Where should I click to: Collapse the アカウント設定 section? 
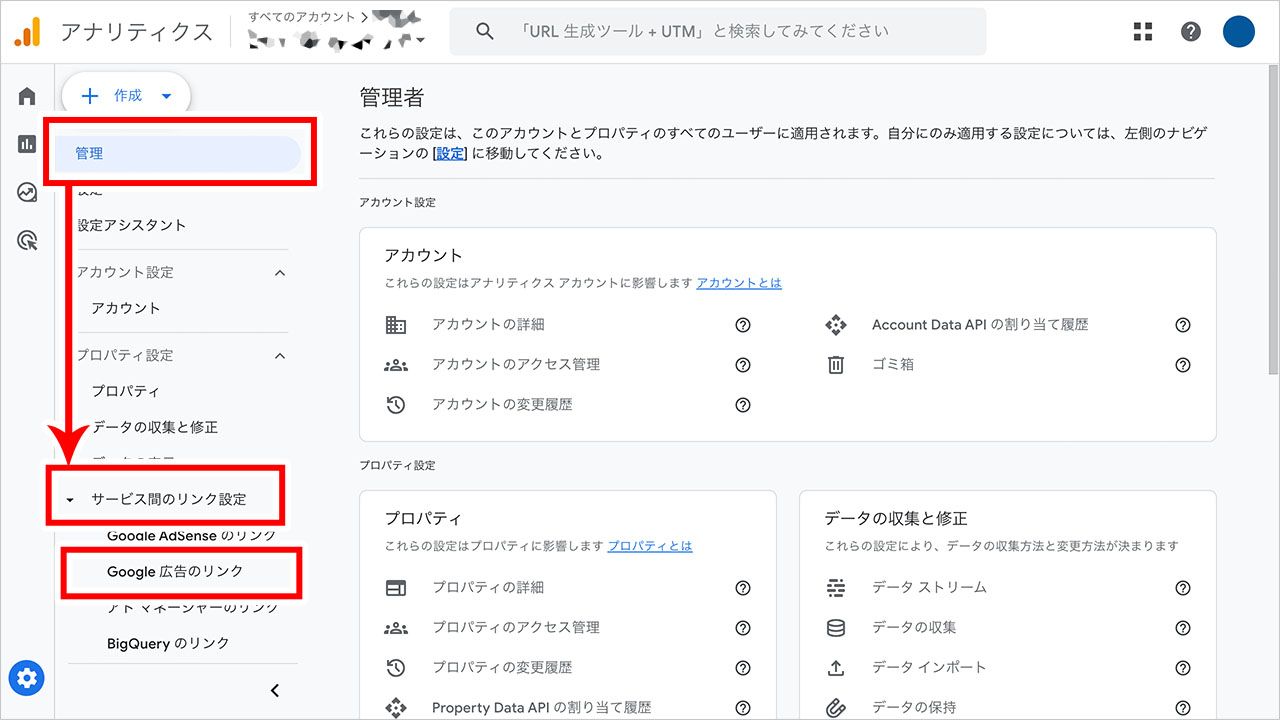280,272
